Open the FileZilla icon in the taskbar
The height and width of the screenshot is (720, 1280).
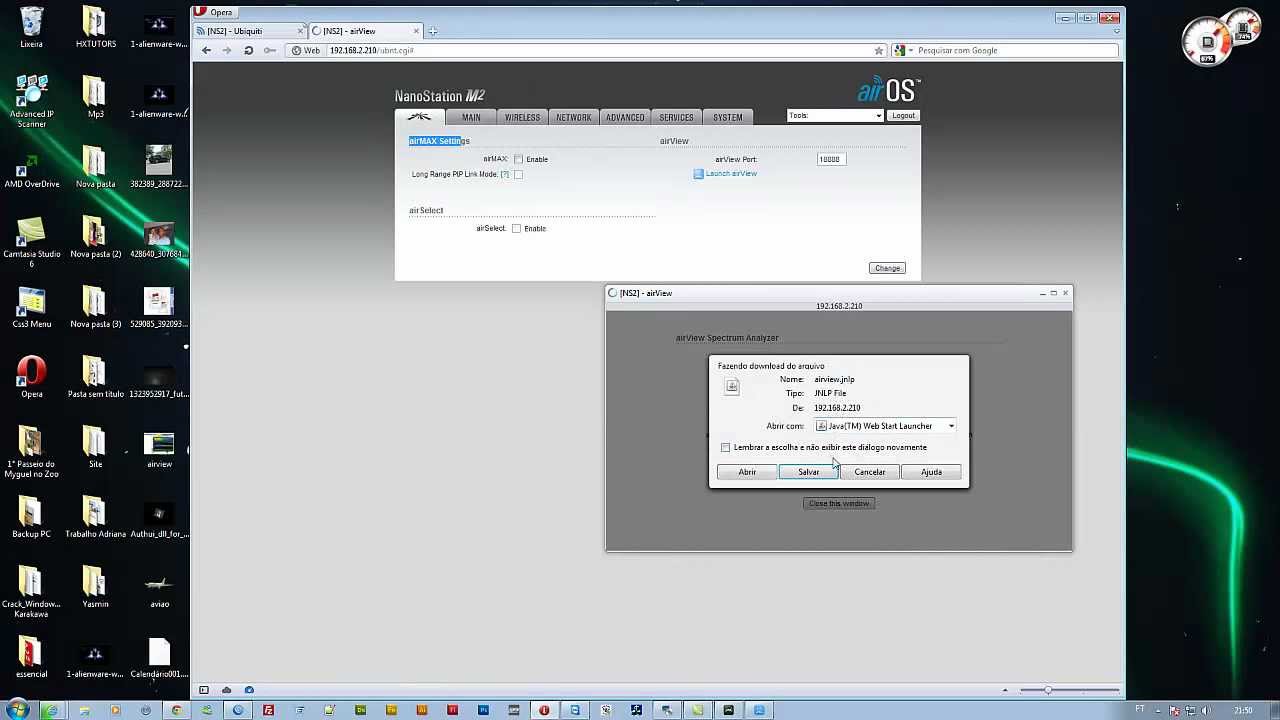click(x=268, y=710)
